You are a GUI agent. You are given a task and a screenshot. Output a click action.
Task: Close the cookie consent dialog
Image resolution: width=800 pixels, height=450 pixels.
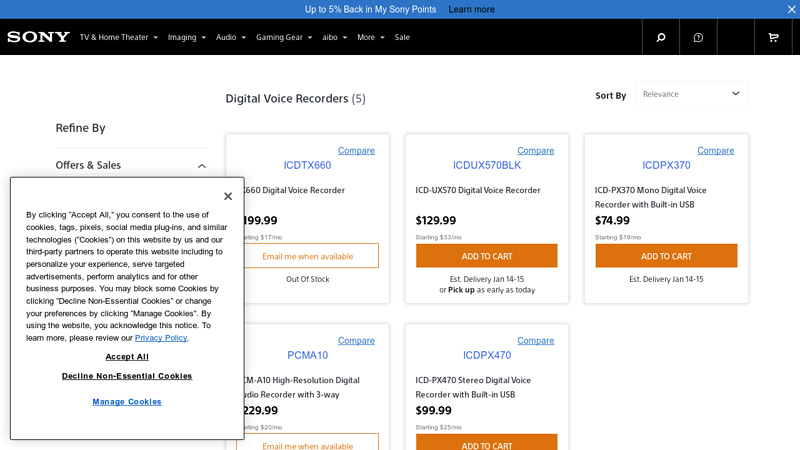[x=228, y=196]
